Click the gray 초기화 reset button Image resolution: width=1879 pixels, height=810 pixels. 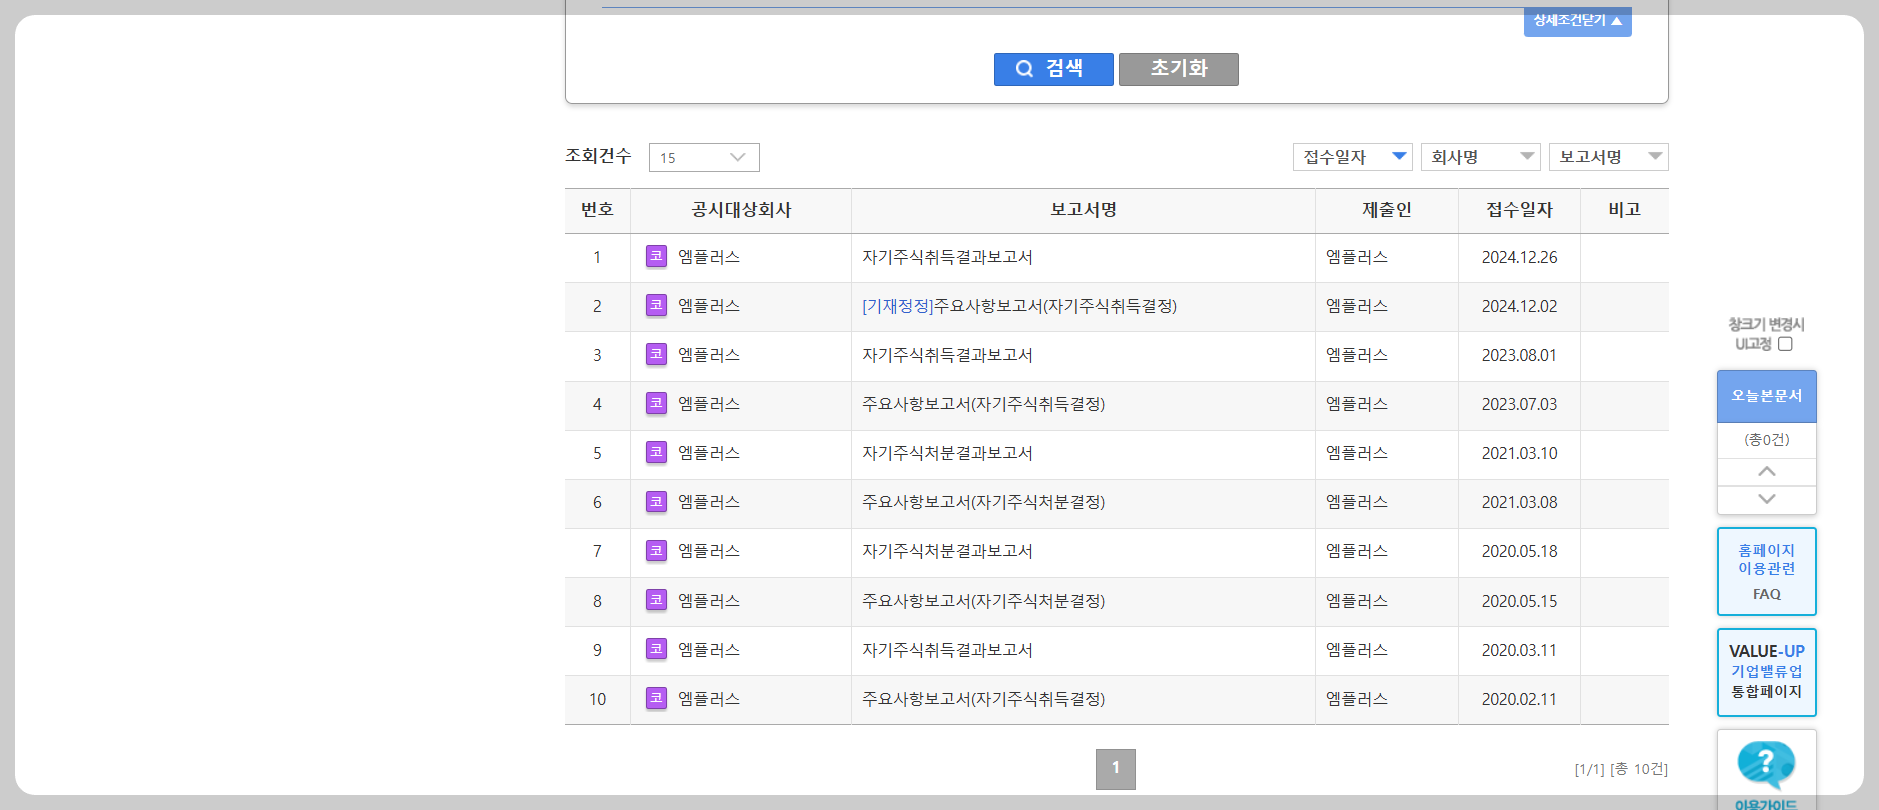pos(1178,69)
